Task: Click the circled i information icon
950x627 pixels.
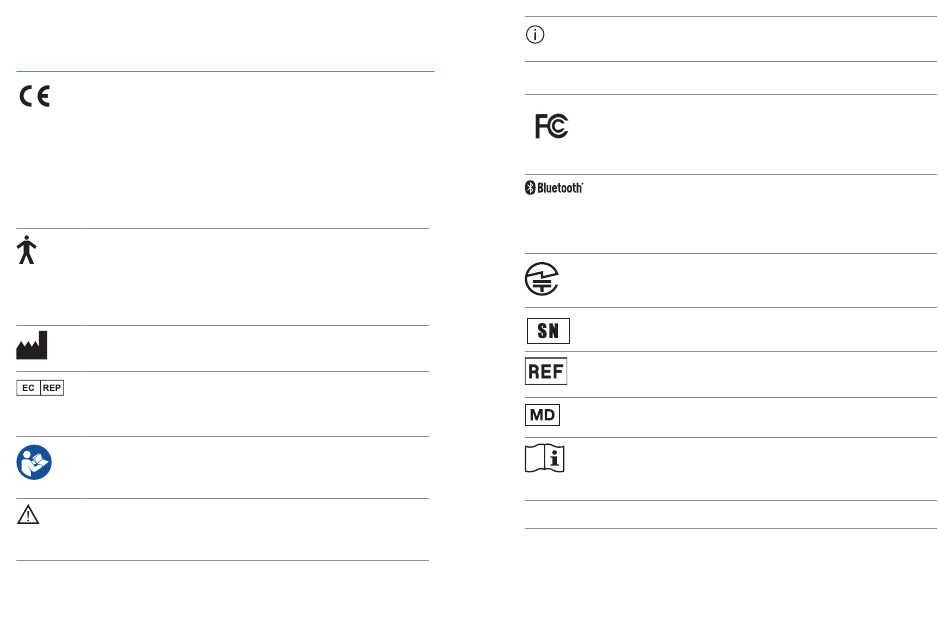Action: pyautogui.click(x=535, y=35)
